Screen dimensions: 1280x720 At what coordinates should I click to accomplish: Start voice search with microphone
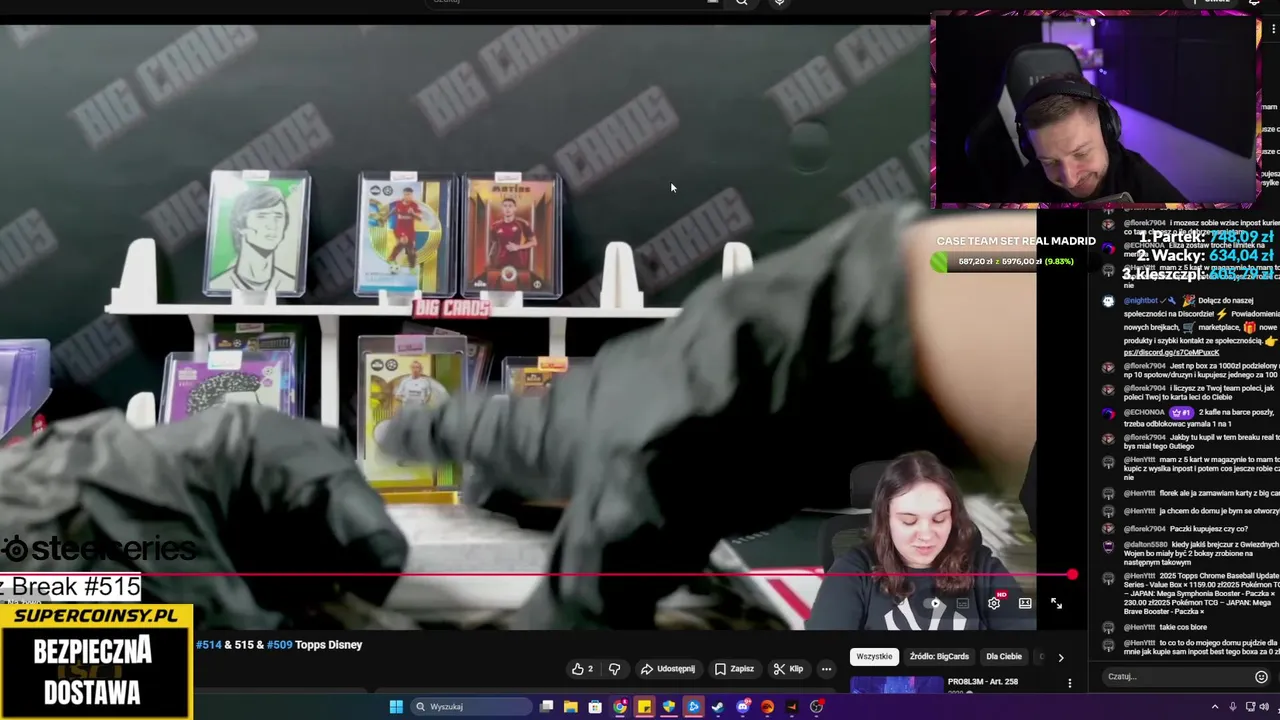[x=780, y=2]
